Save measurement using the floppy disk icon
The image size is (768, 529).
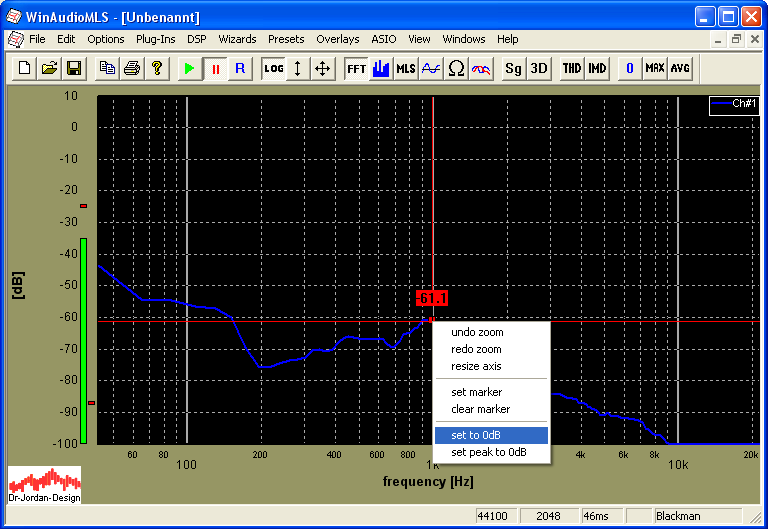pos(73,69)
